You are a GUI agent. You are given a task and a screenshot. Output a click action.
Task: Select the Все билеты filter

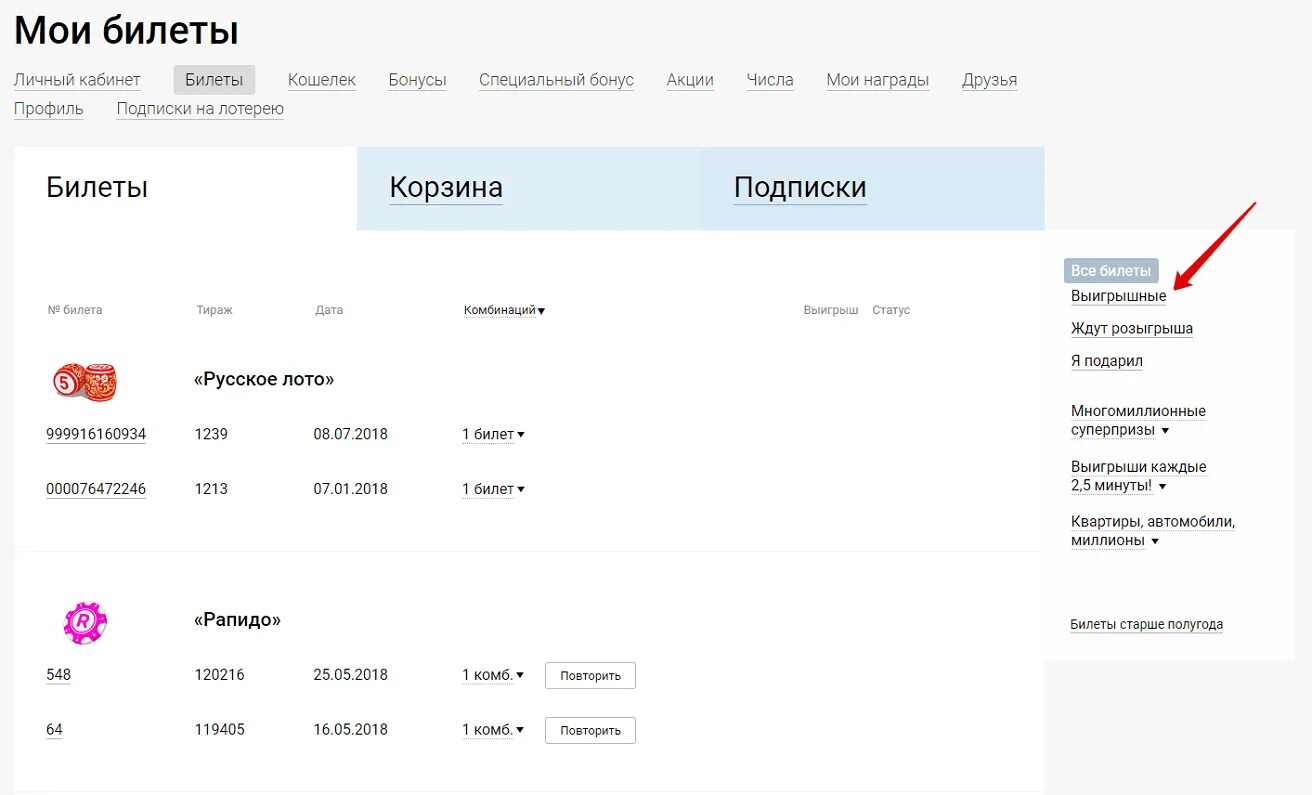click(1111, 270)
